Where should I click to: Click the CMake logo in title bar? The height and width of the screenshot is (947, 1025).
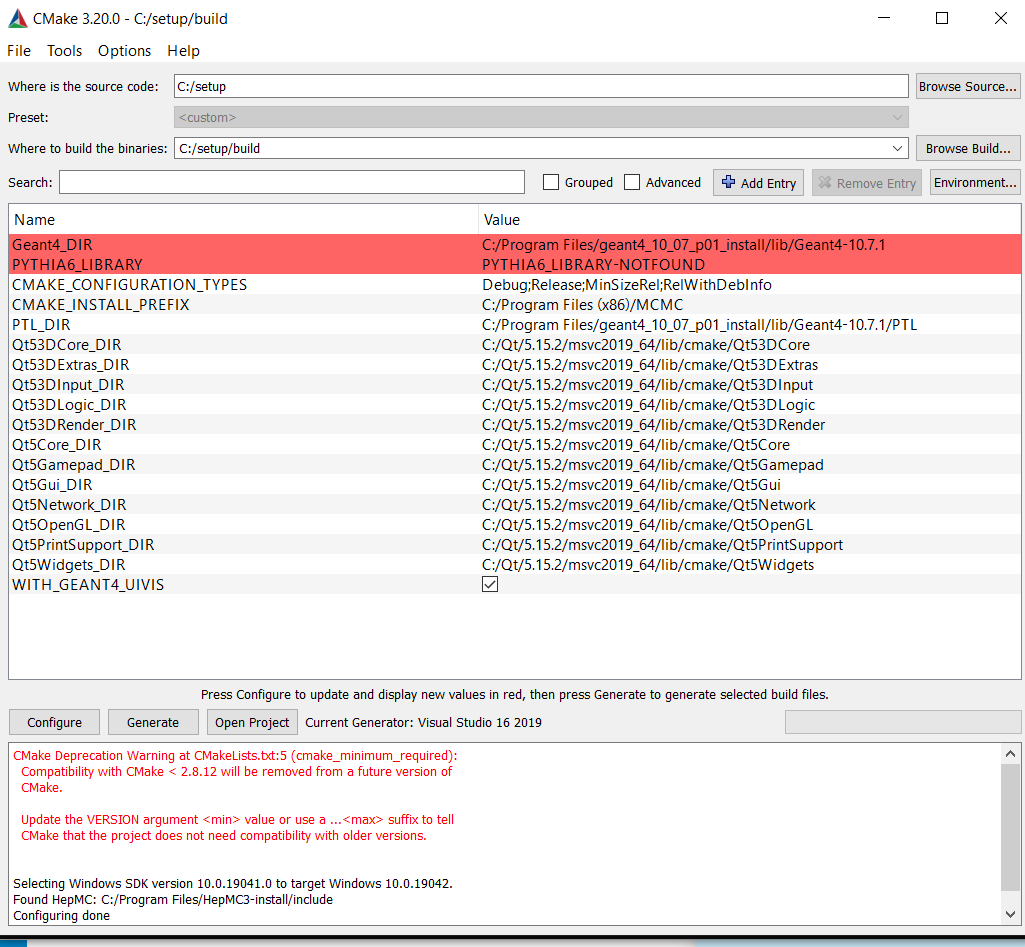[x=17, y=18]
